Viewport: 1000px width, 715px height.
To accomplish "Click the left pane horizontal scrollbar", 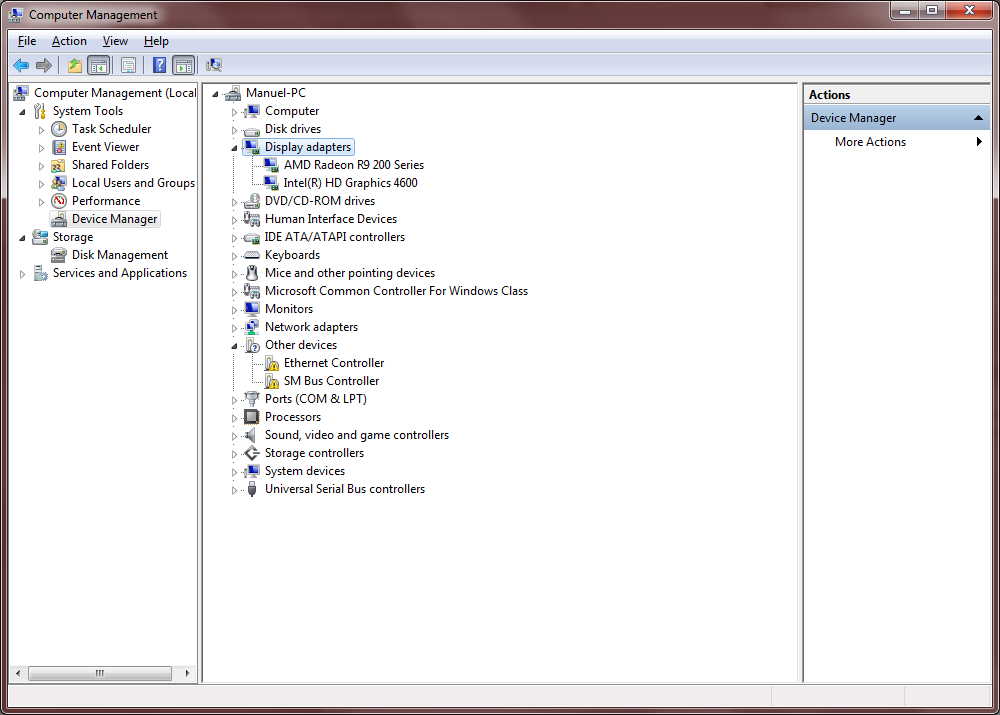I will [x=100, y=674].
